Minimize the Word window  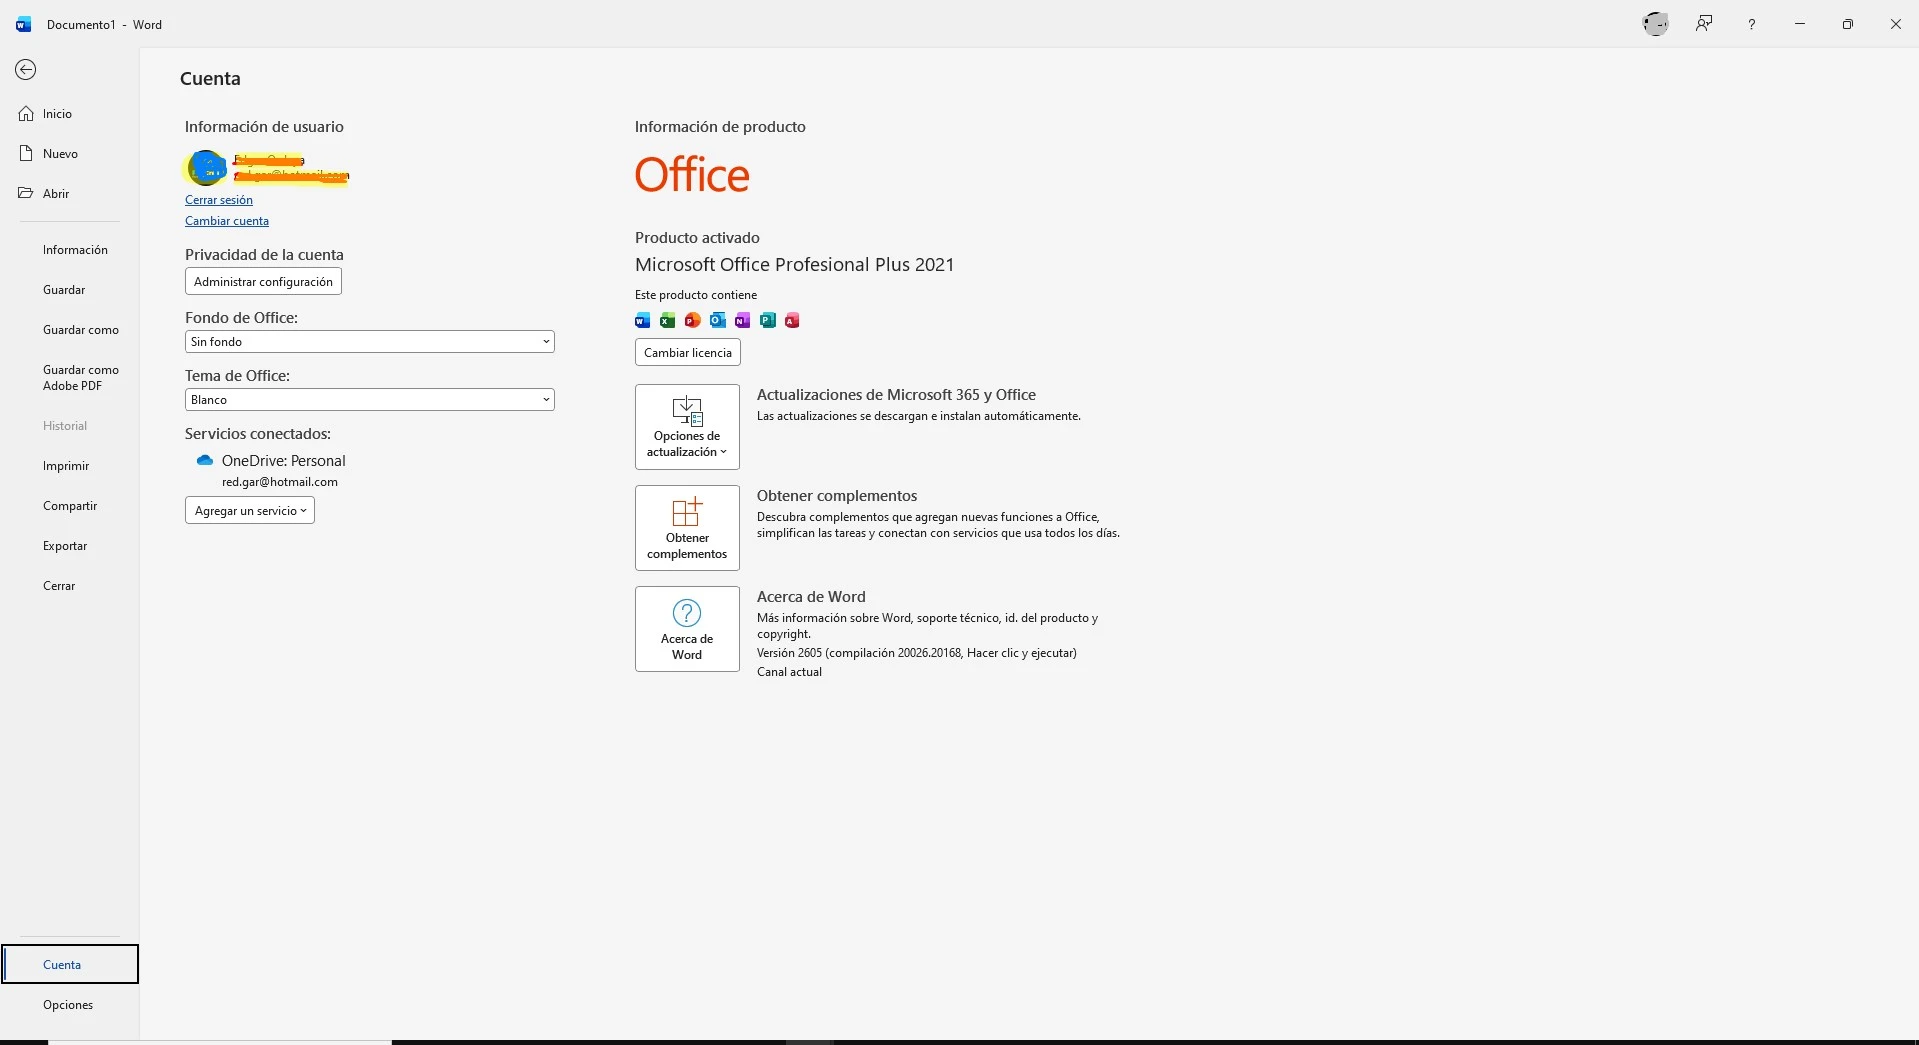pos(1800,24)
